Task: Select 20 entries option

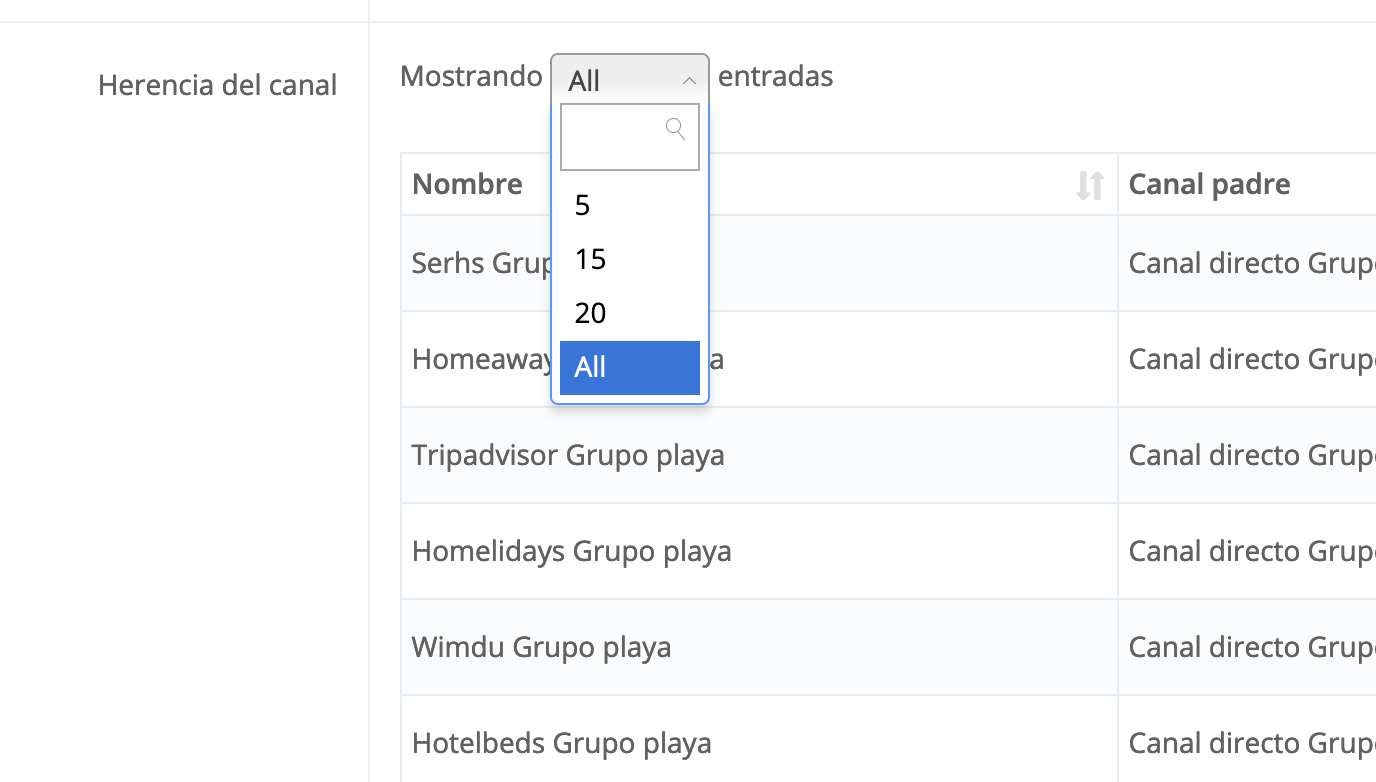Action: (x=630, y=314)
